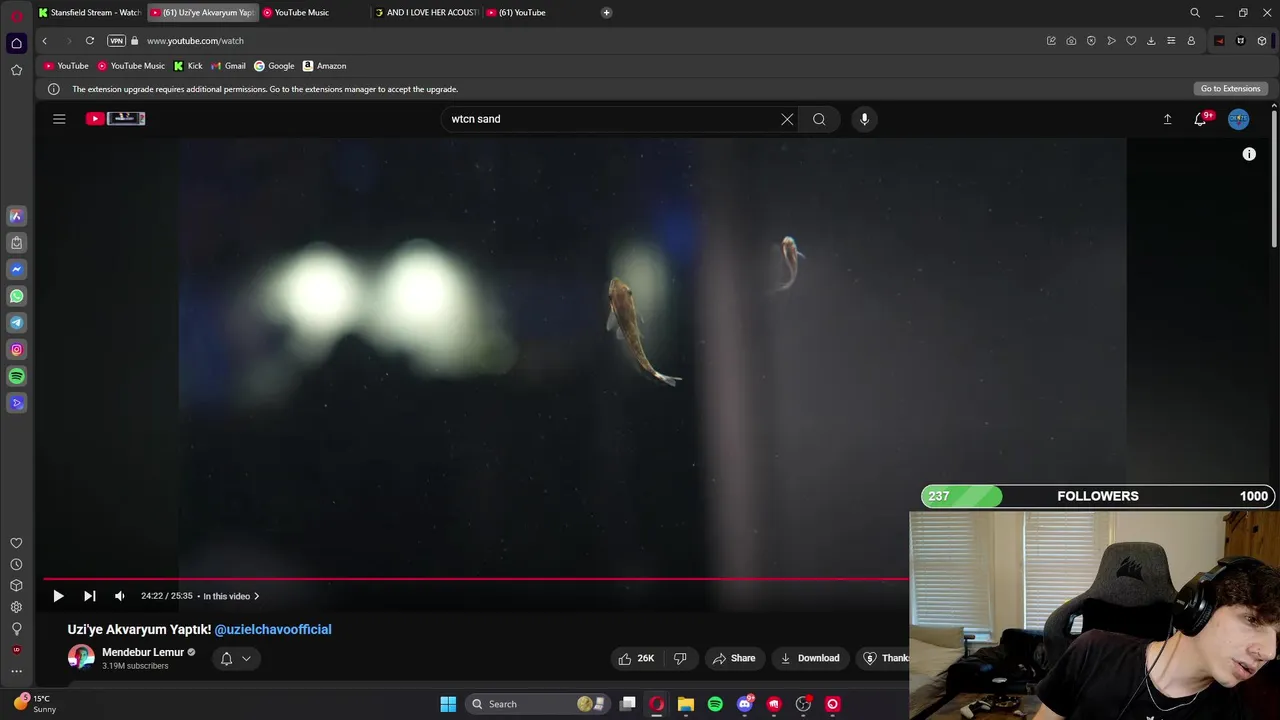This screenshot has width=1280, height=720.
Task: Show the video info card icon
Action: pyautogui.click(x=1249, y=154)
